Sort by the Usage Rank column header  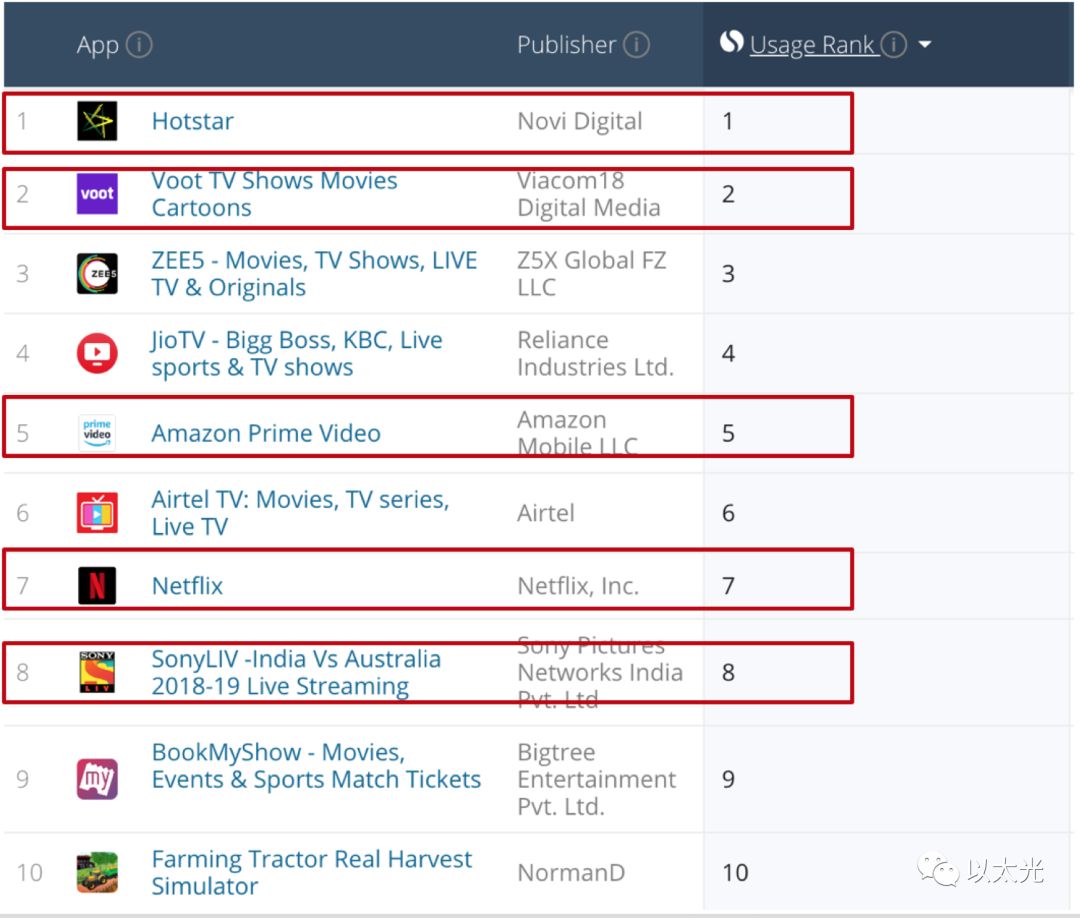click(813, 45)
